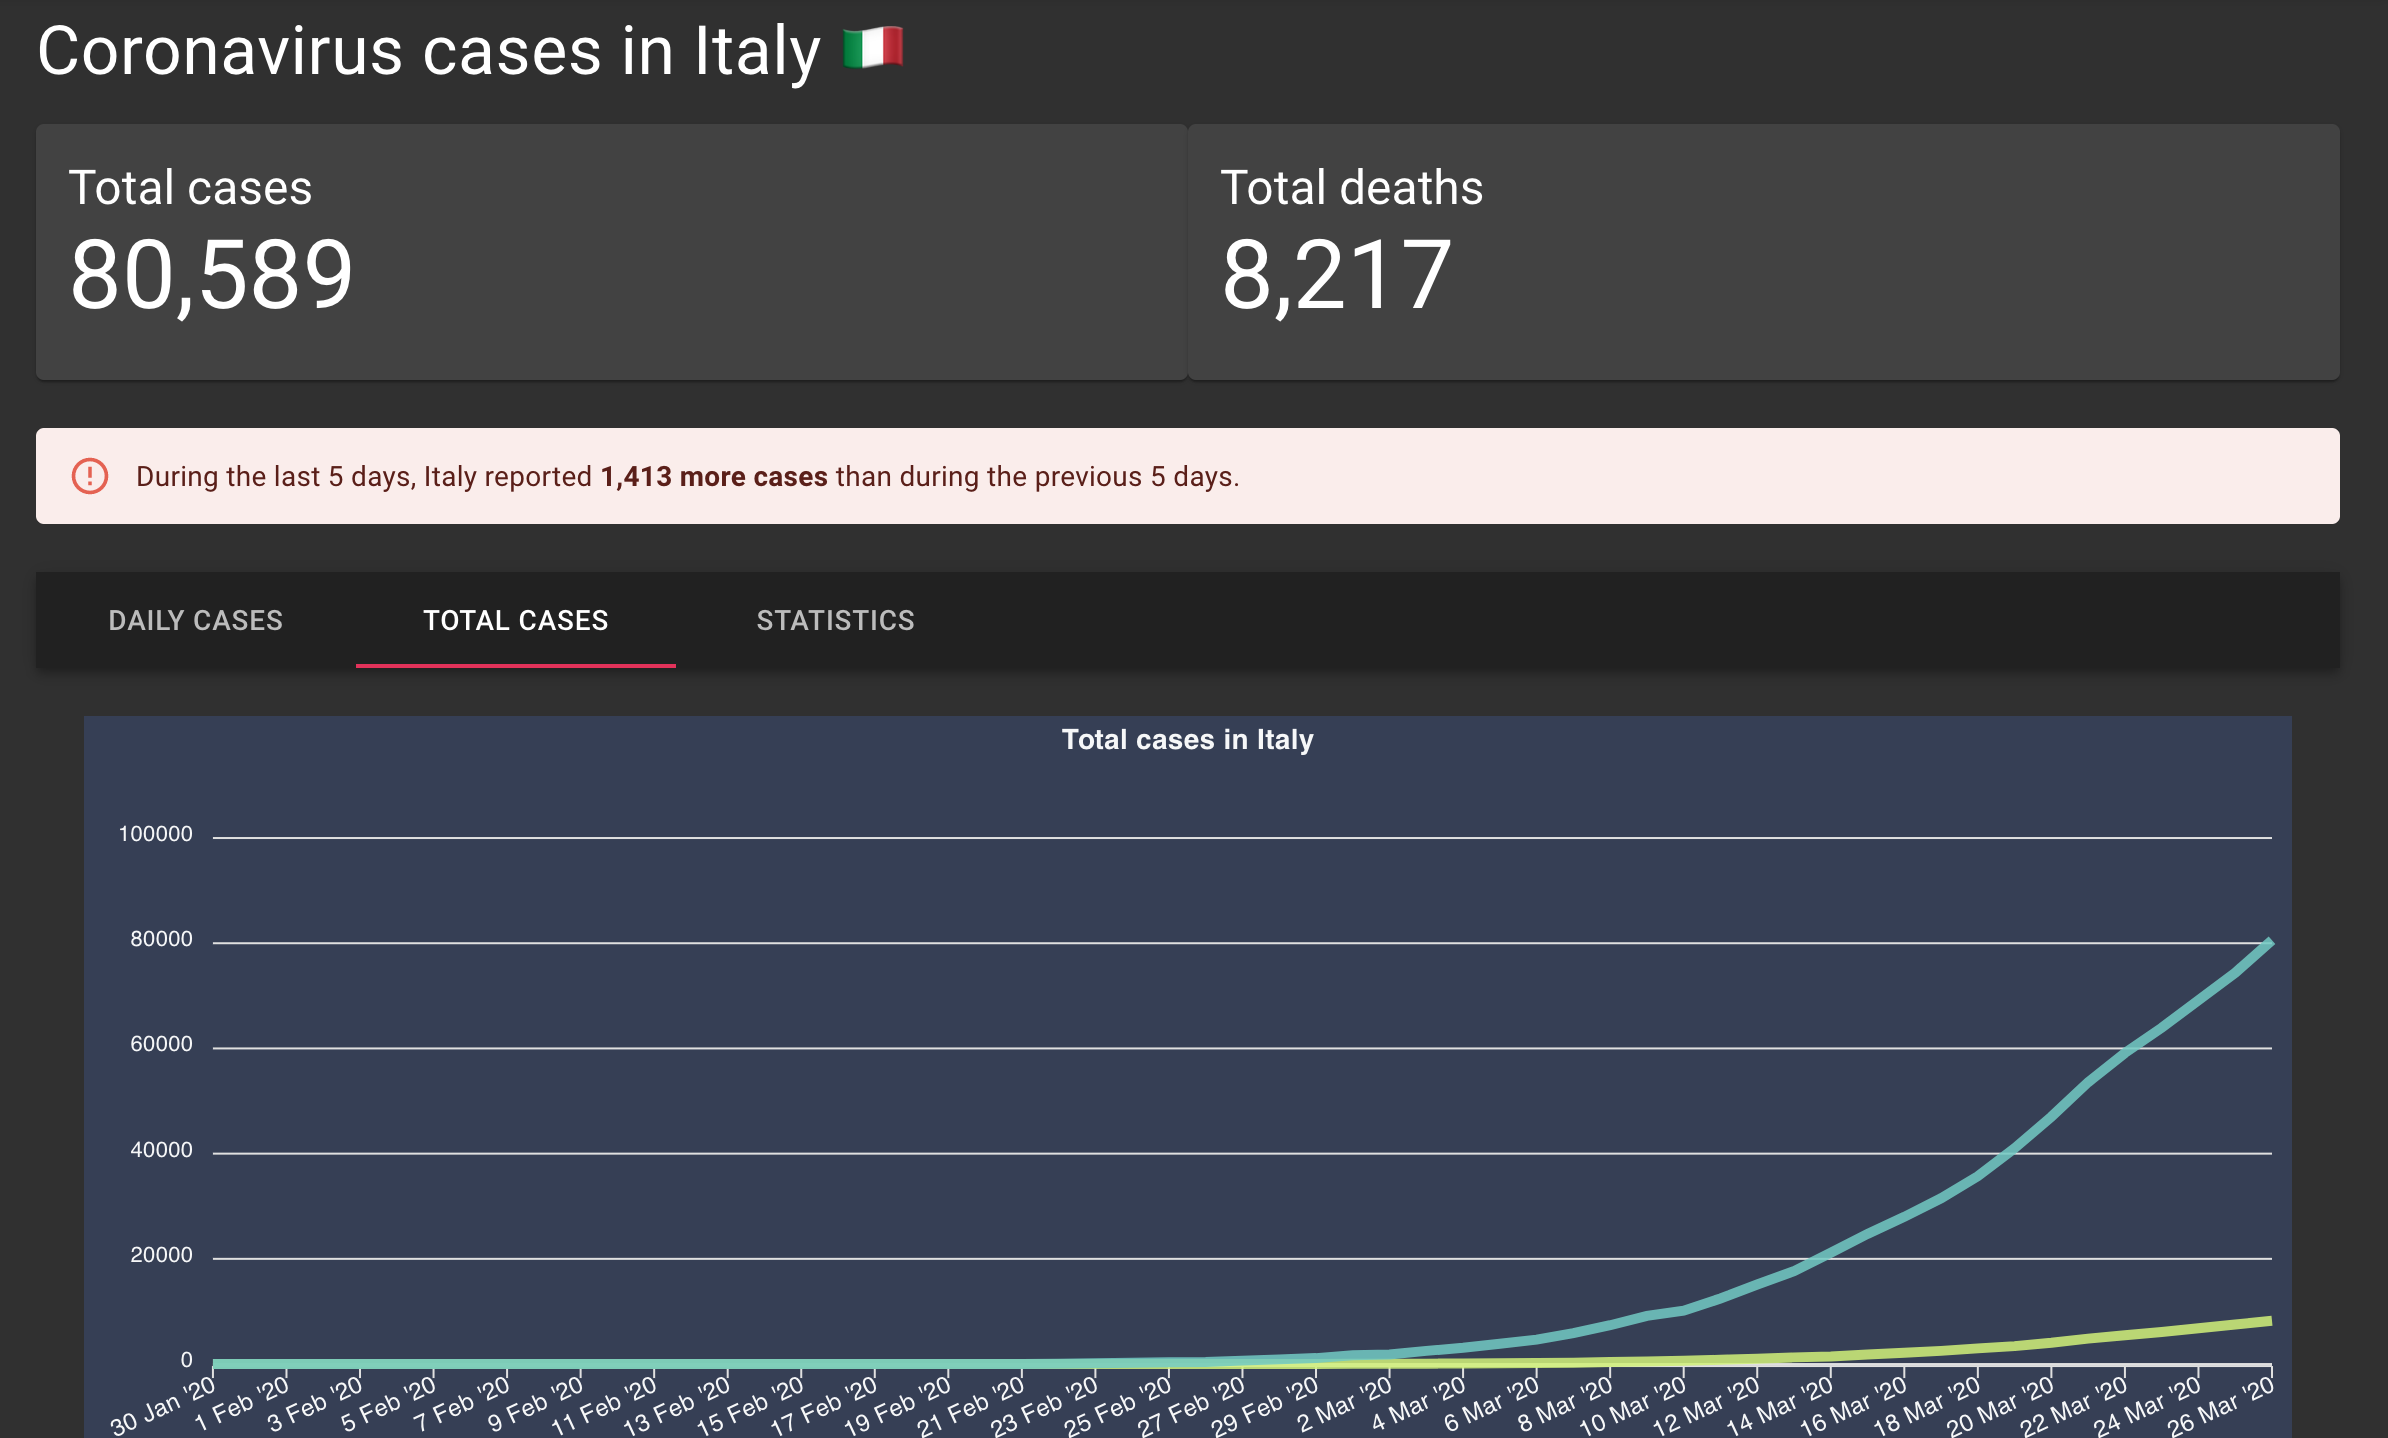Open the STATISTICS tab
The image size is (2388, 1438).
coord(835,620)
